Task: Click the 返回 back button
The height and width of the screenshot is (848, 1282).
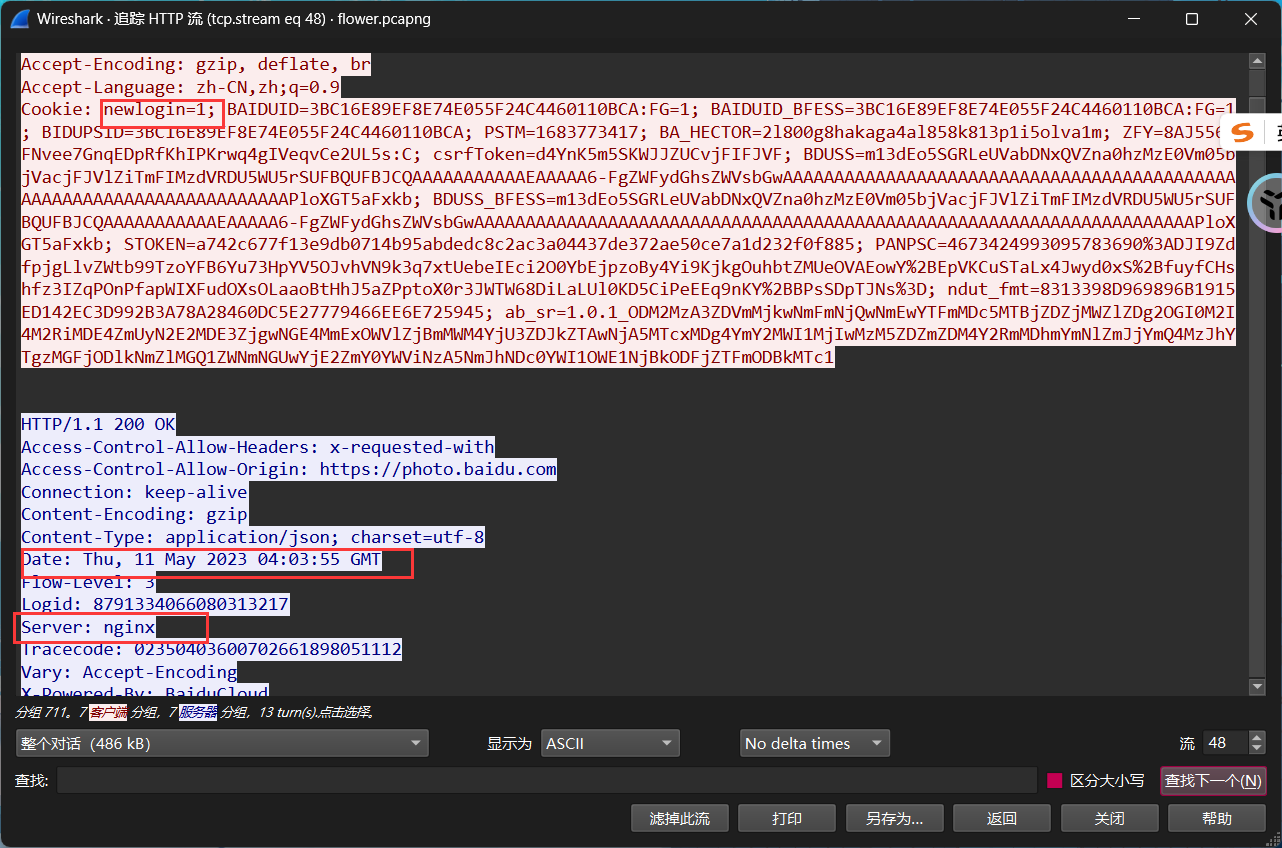Action: click(x=1002, y=818)
